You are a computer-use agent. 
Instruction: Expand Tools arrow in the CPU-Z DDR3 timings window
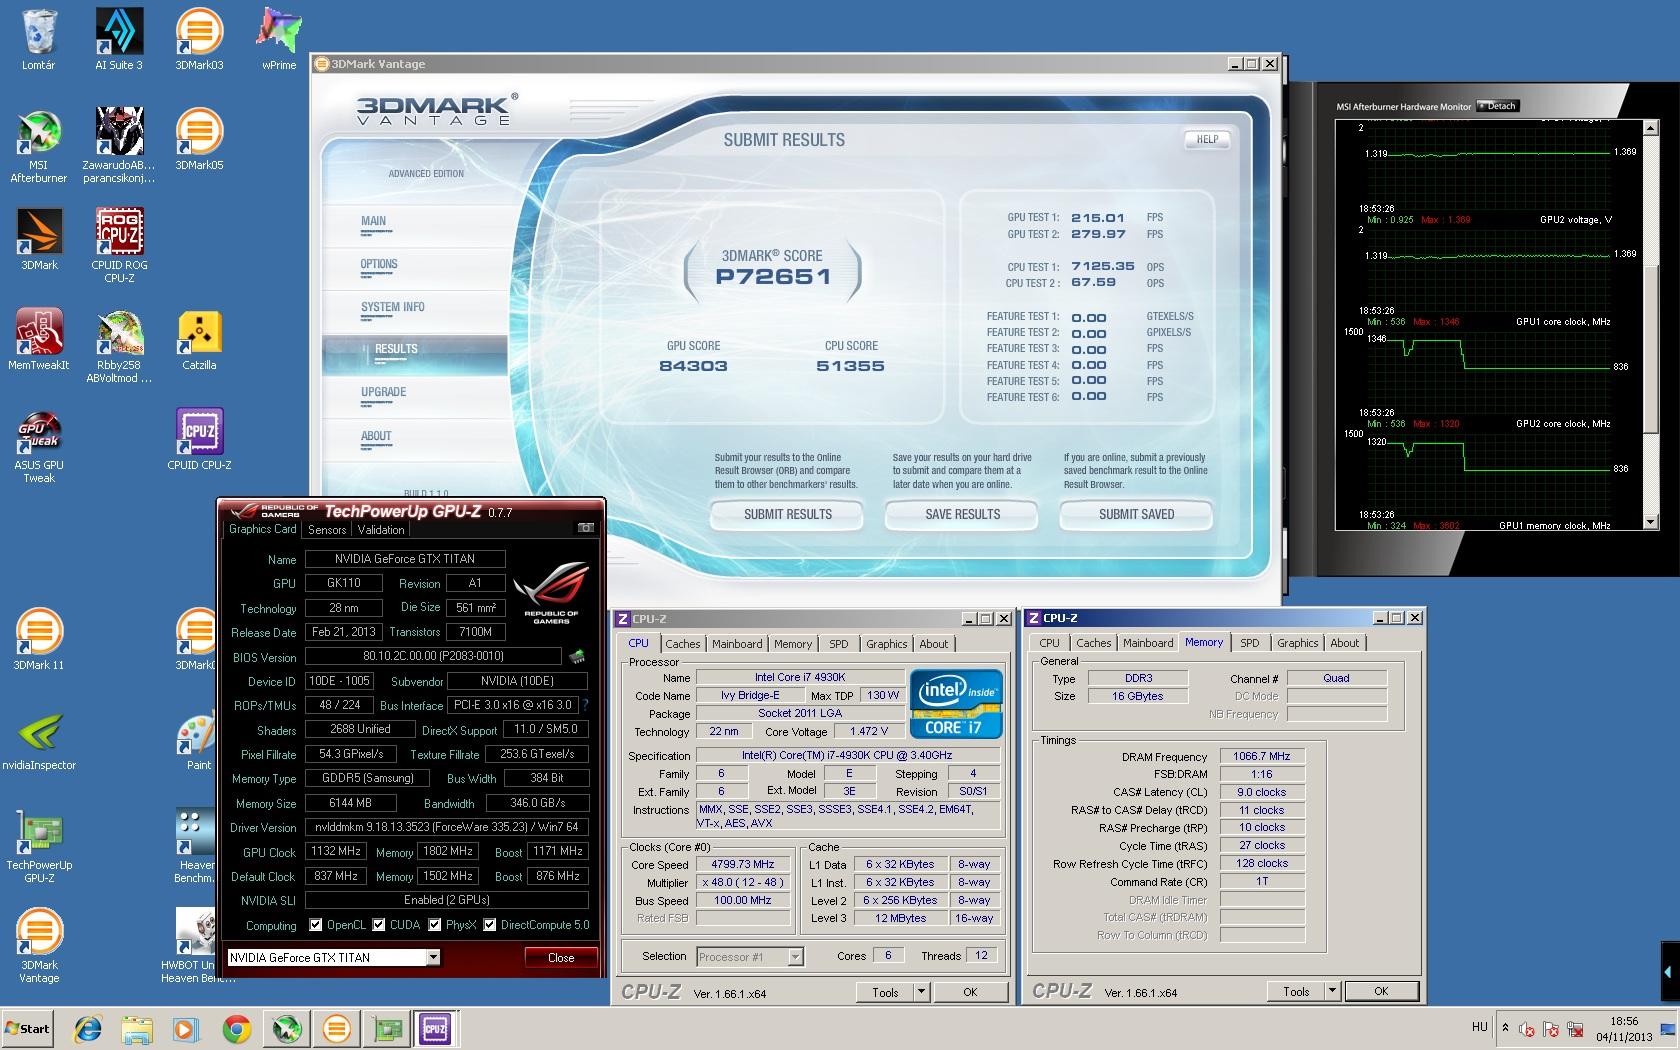coord(1331,991)
